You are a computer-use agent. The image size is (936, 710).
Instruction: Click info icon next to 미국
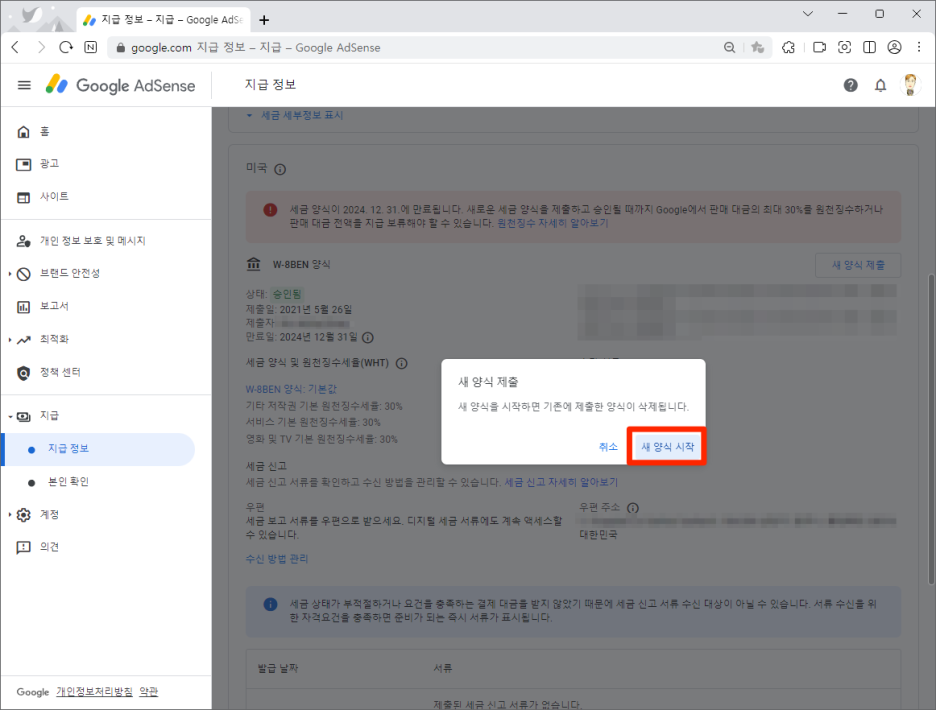(x=280, y=170)
